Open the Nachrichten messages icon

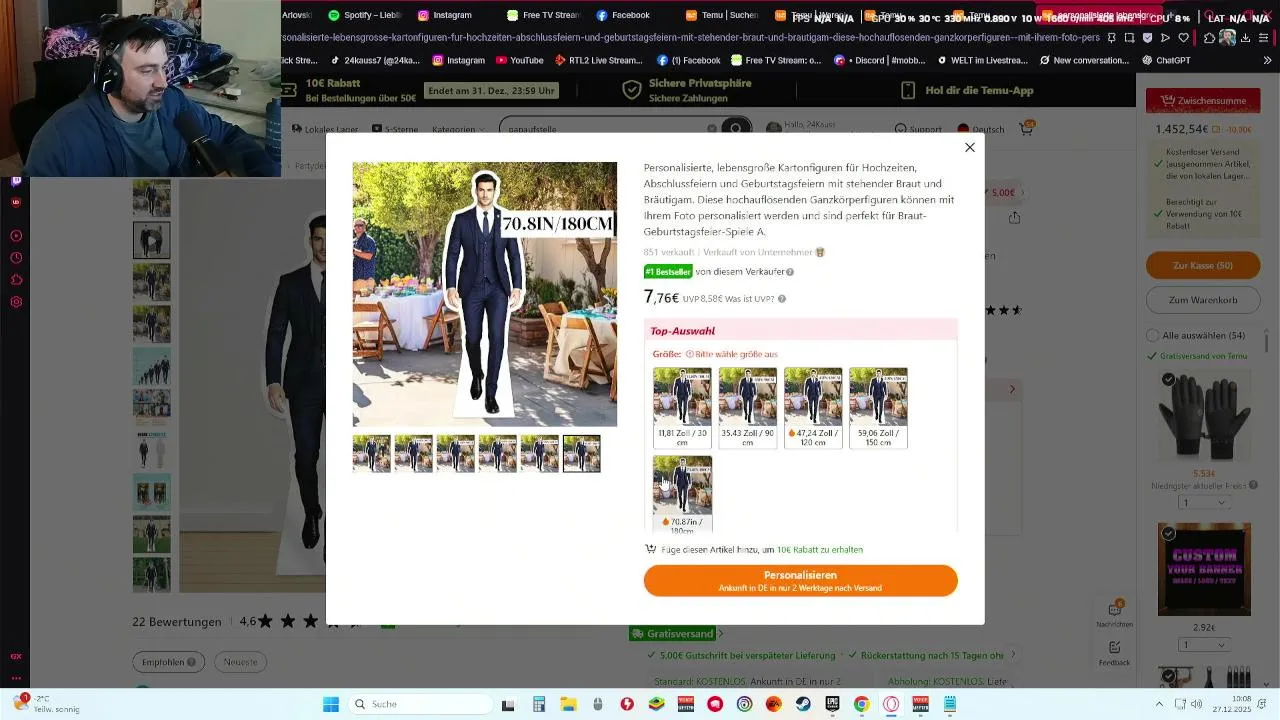pos(1114,612)
